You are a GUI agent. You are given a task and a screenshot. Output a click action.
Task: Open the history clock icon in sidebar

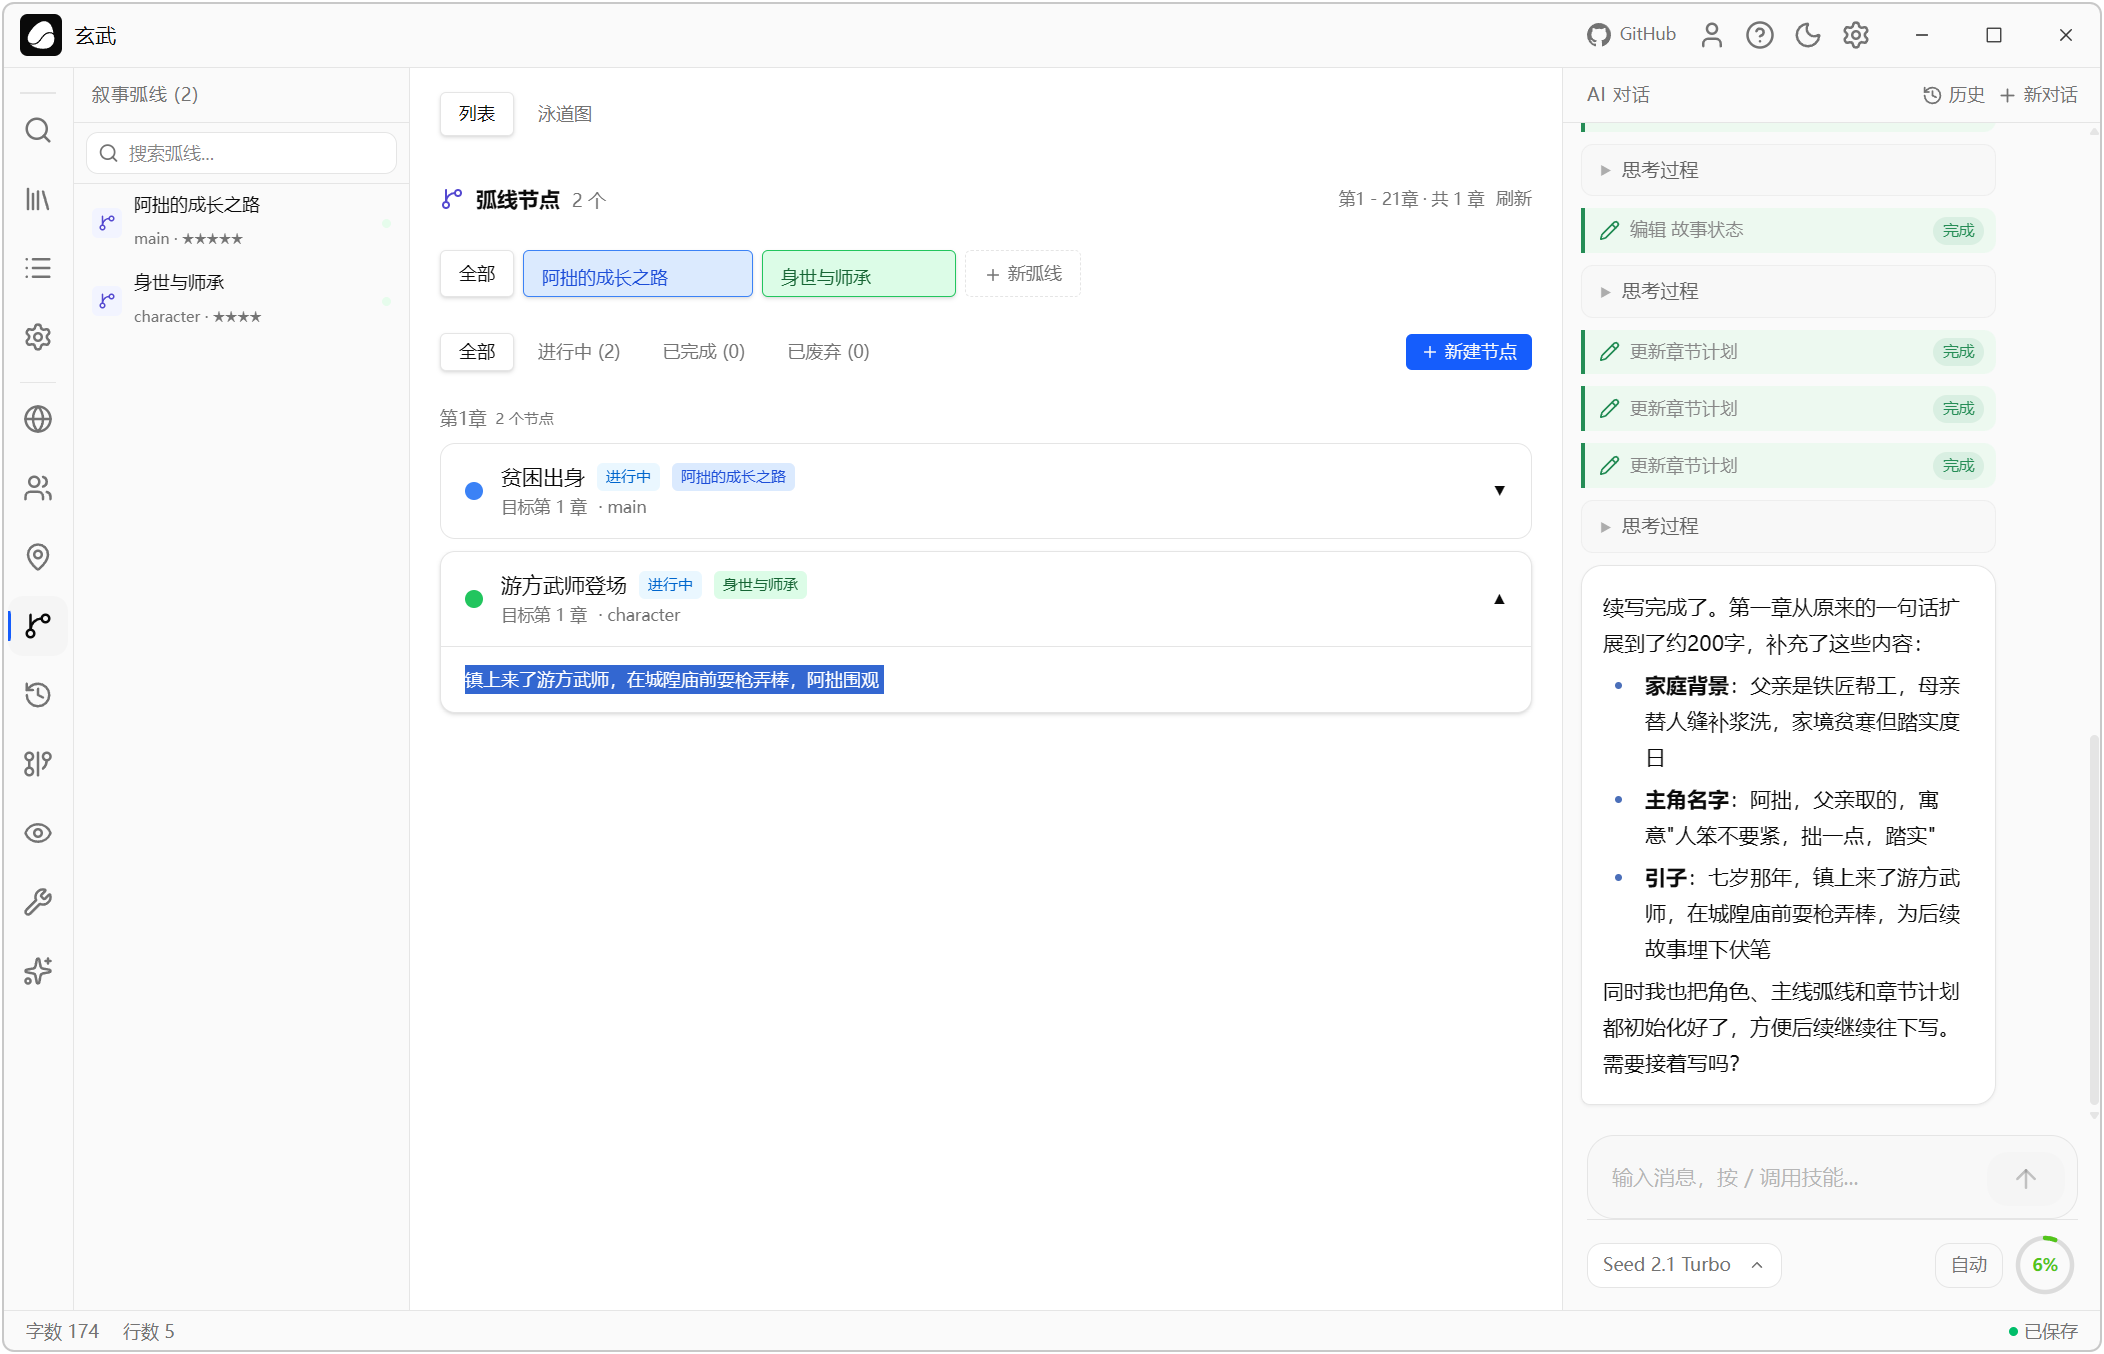pyautogui.click(x=38, y=695)
